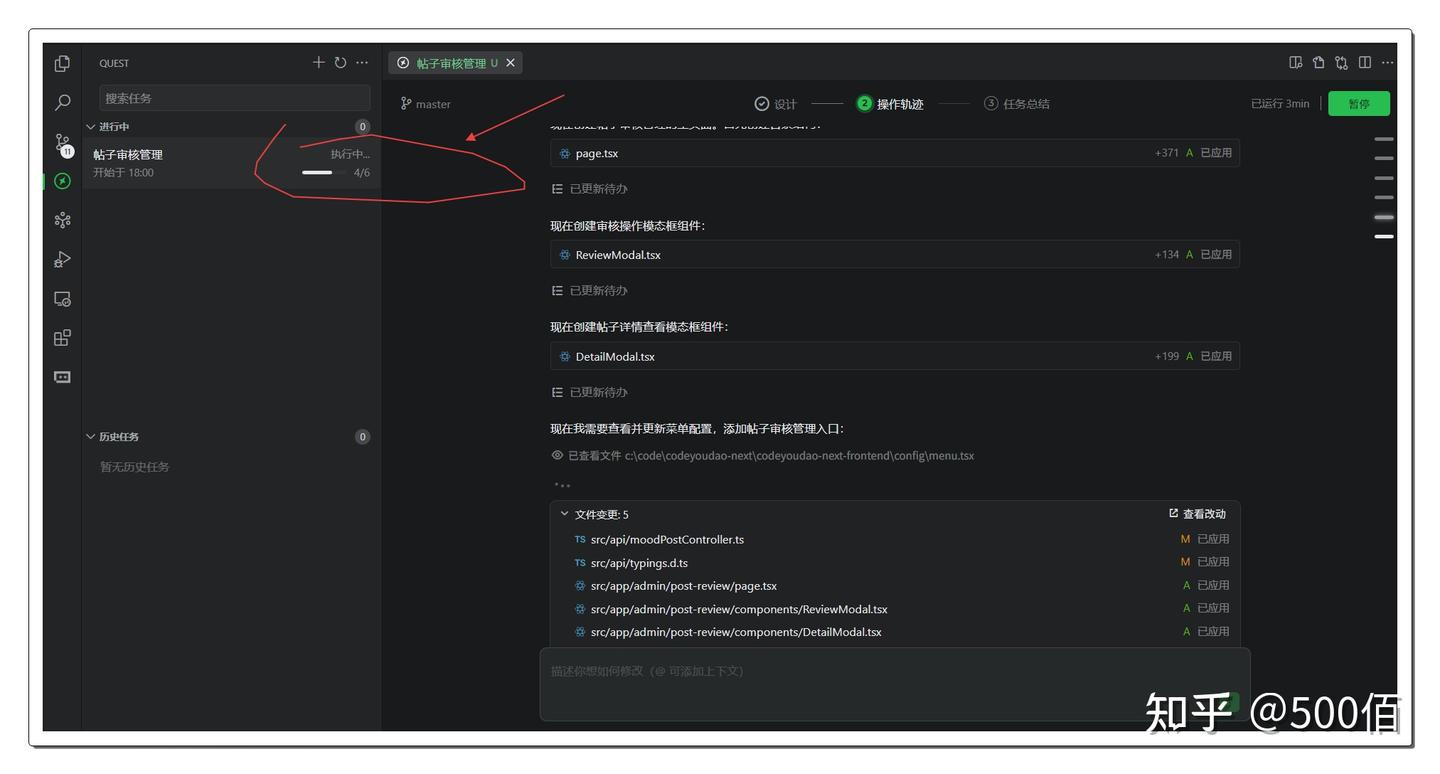Open the Extensions icon in the activity bar
This screenshot has width=1440, height=774.
(62, 337)
